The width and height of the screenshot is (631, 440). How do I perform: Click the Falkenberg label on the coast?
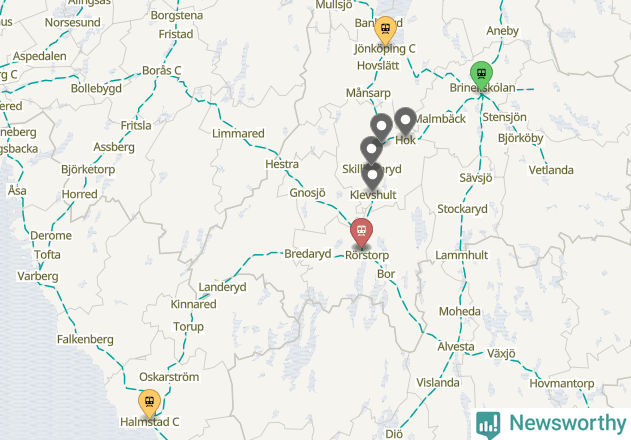85,339
